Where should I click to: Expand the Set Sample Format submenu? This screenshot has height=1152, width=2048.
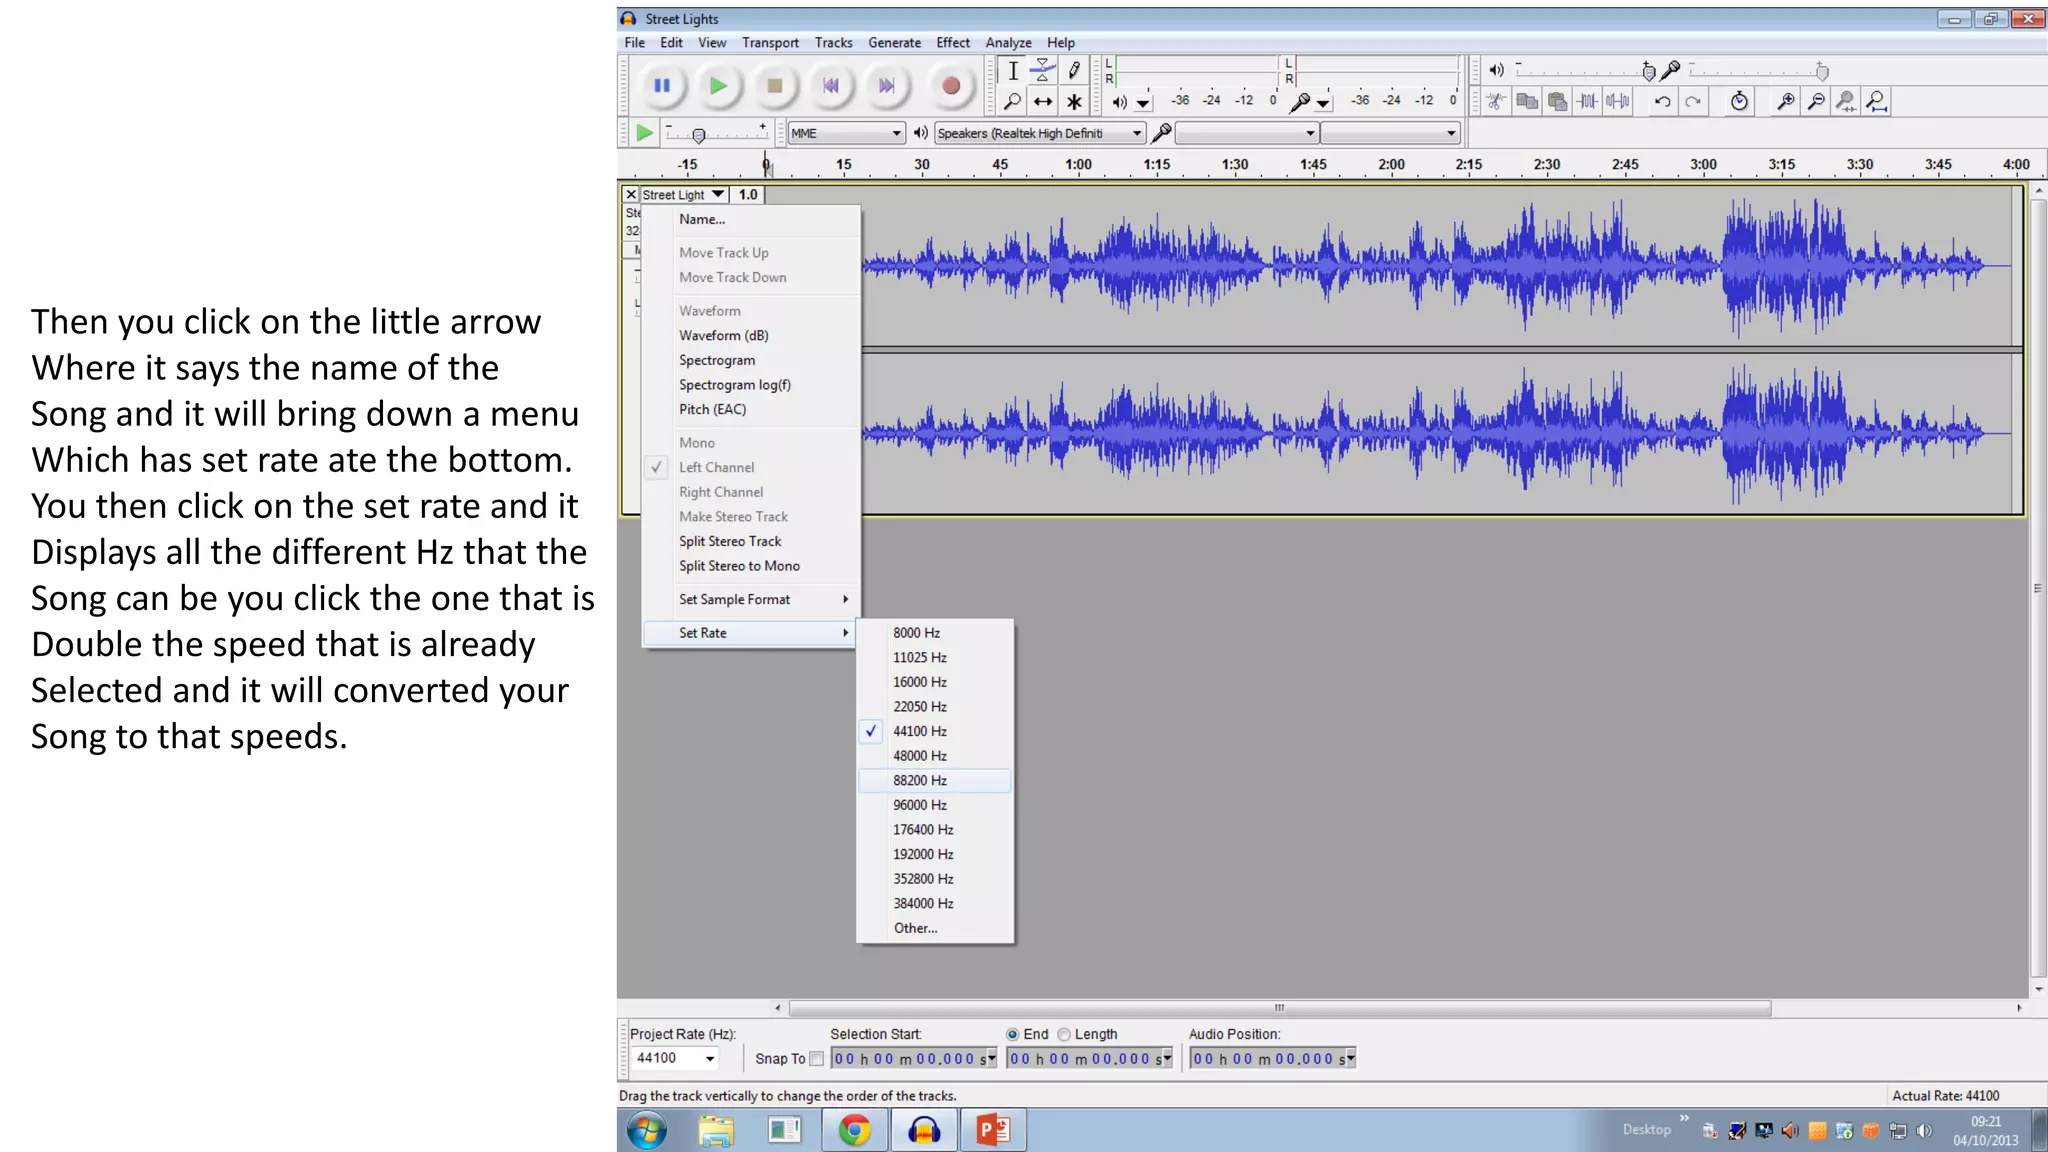point(751,599)
